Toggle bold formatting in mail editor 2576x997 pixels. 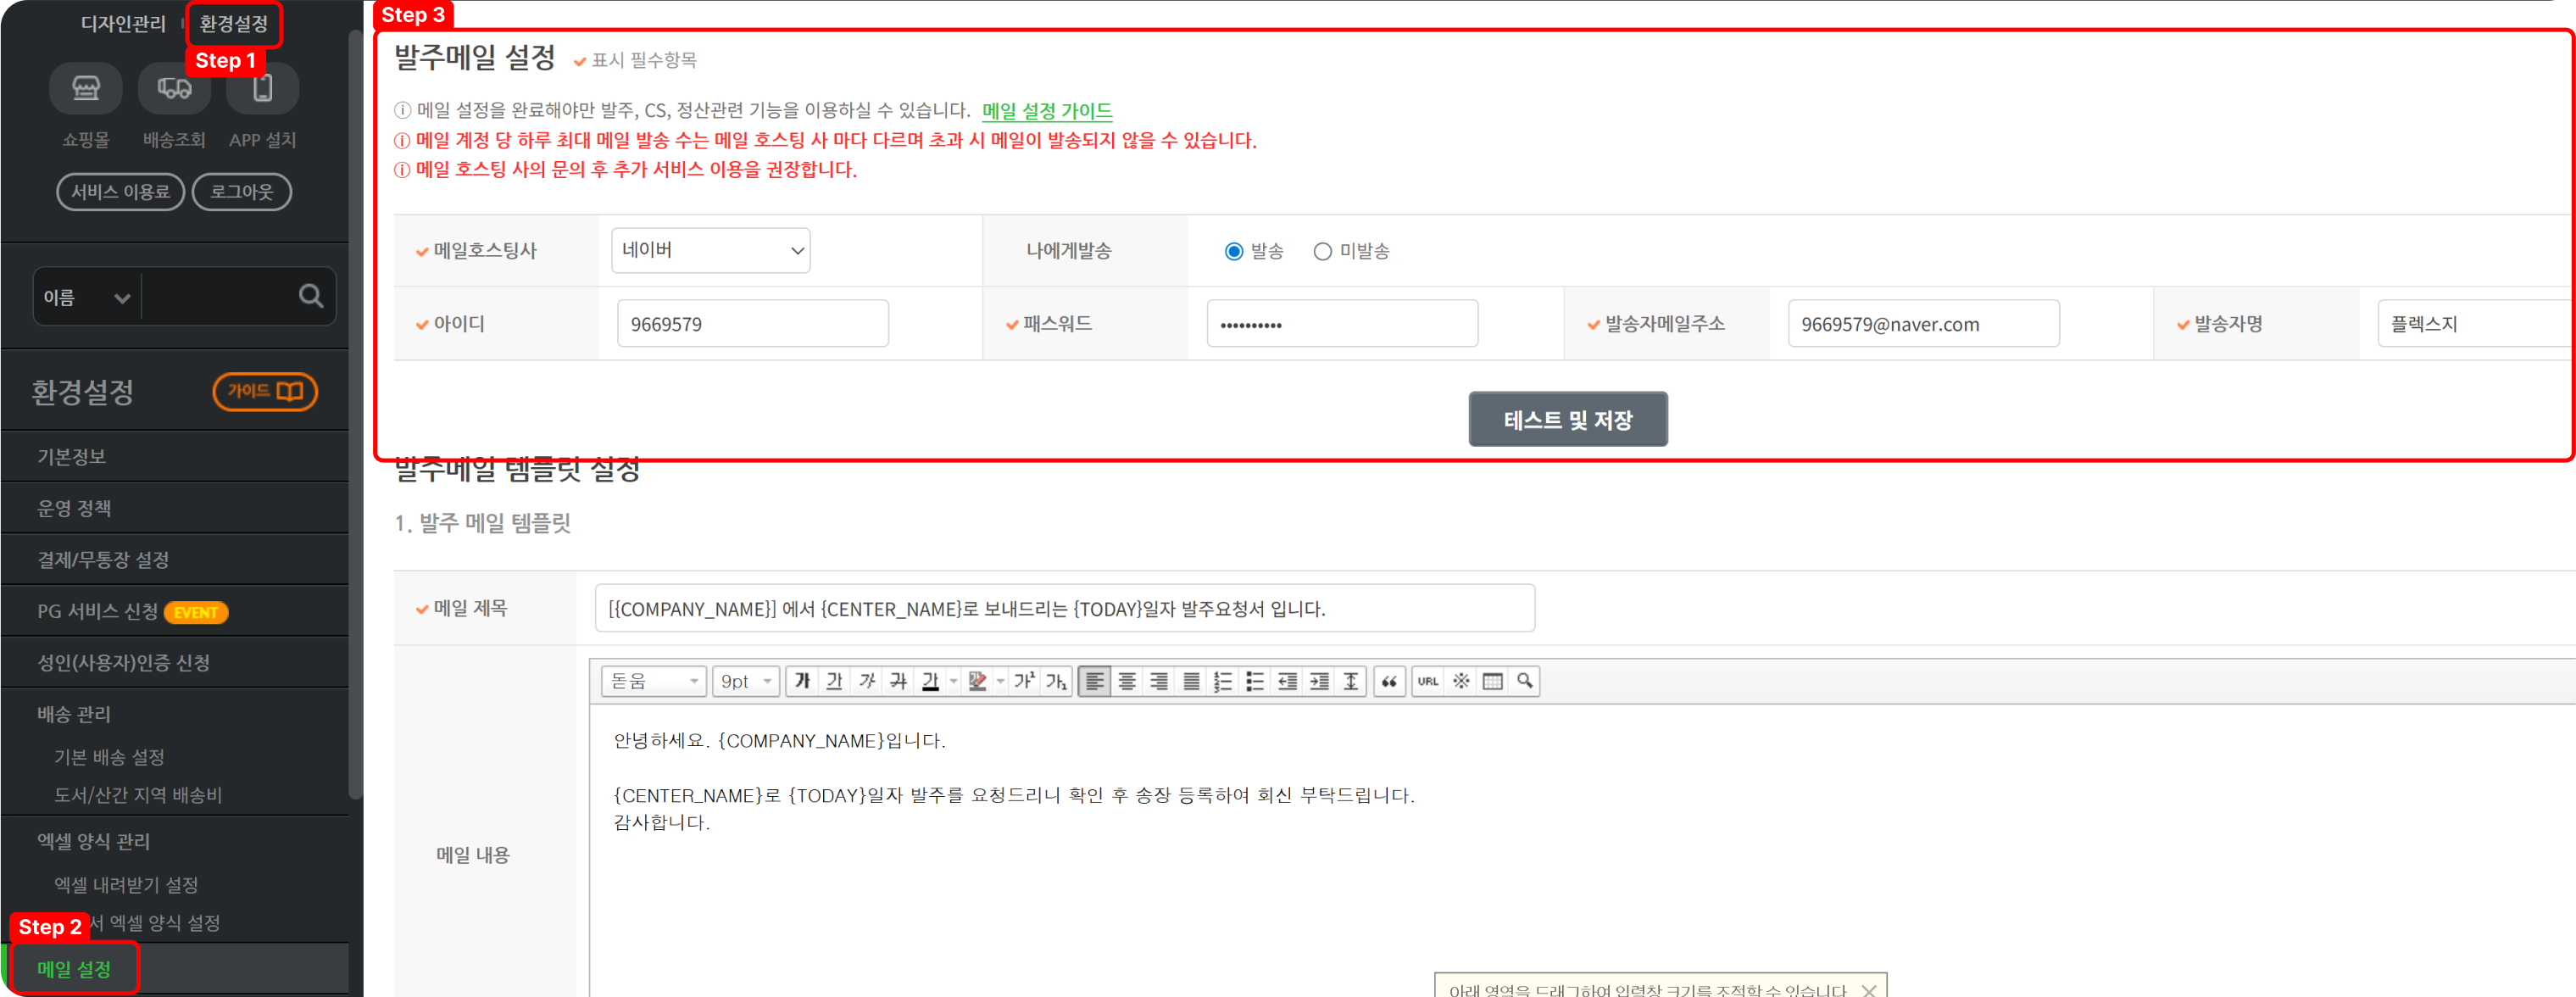[802, 681]
